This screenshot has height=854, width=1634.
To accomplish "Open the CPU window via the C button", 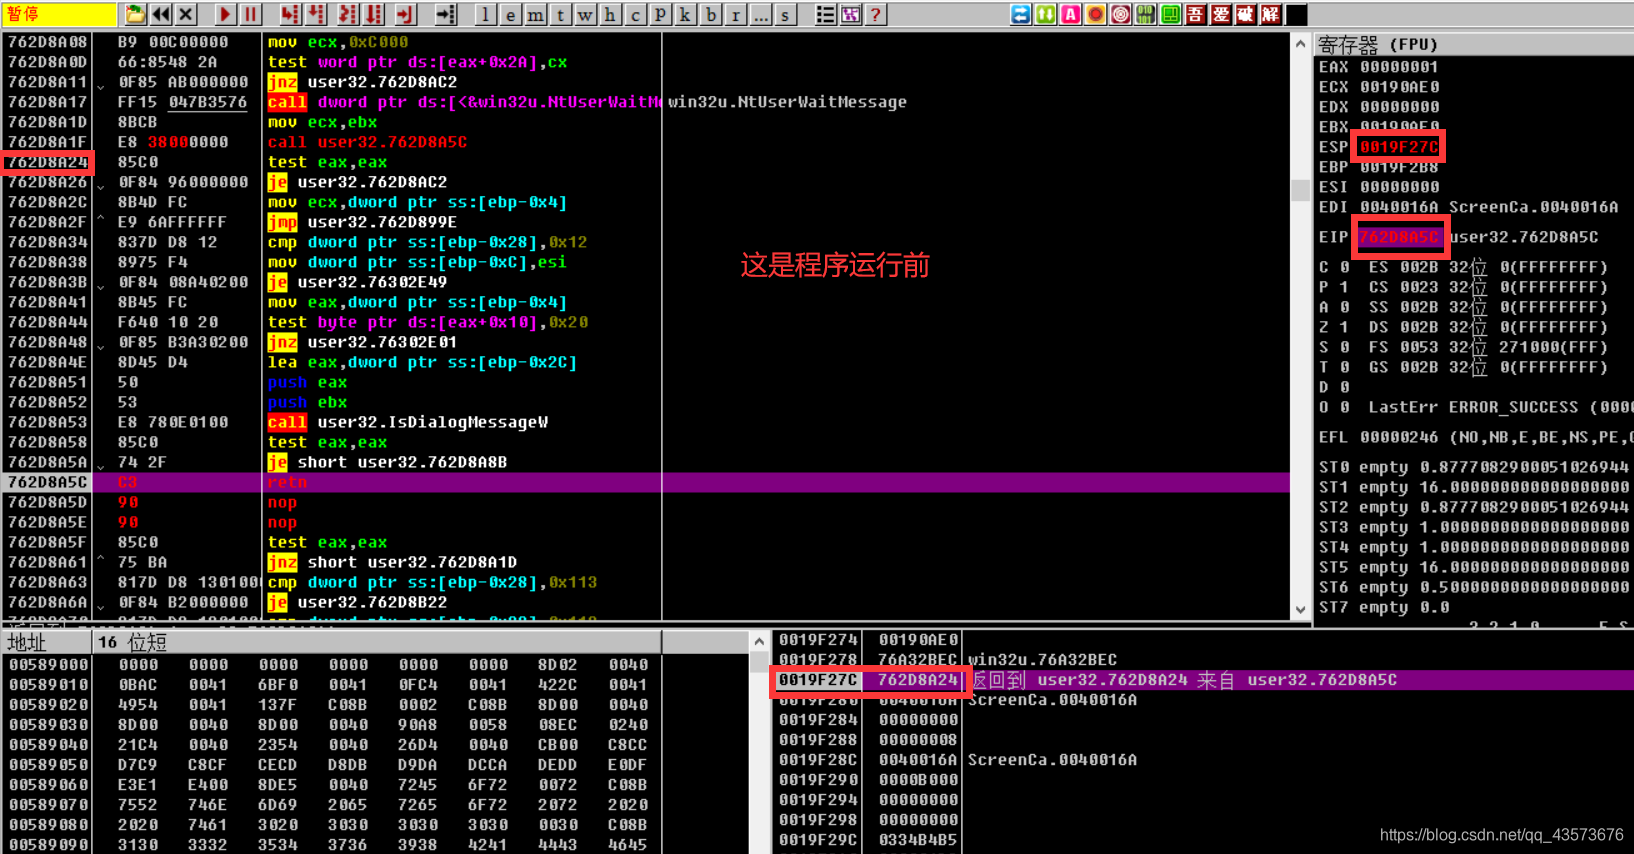I will click(x=635, y=14).
